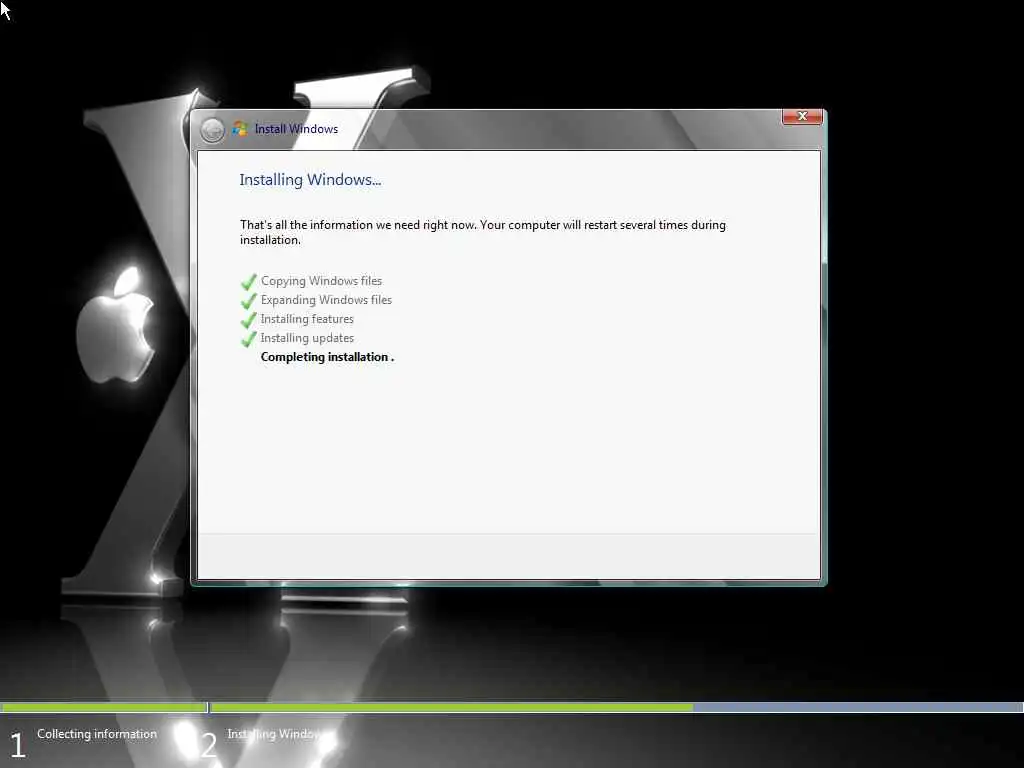Click the checkmark beside Installing updates
This screenshot has height=768, width=1024.
249,338
